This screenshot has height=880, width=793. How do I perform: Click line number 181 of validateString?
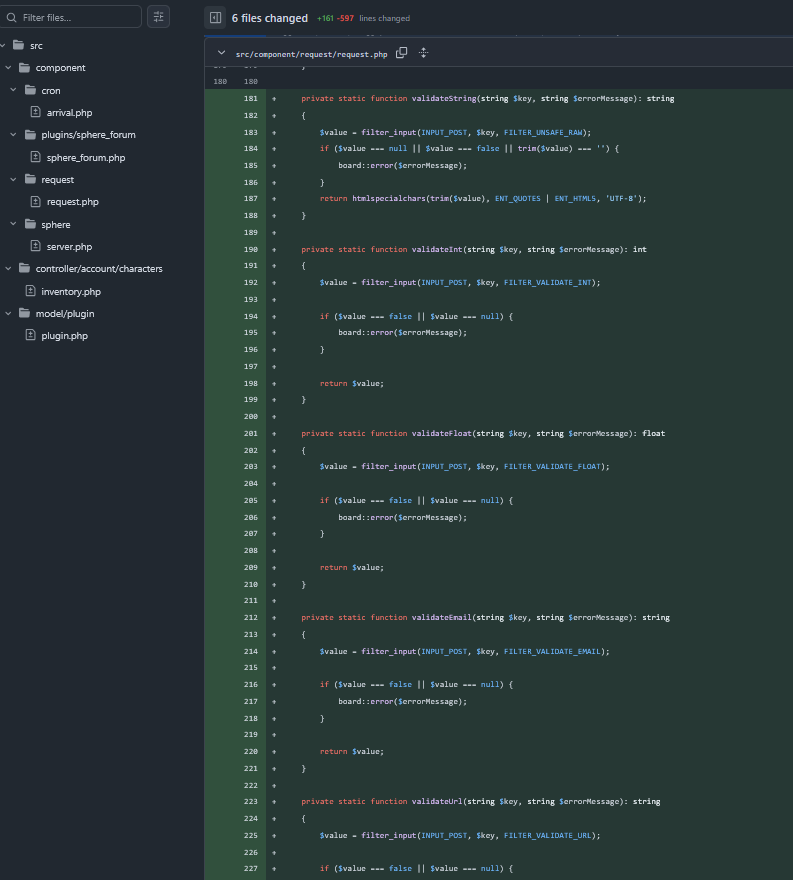tap(251, 98)
